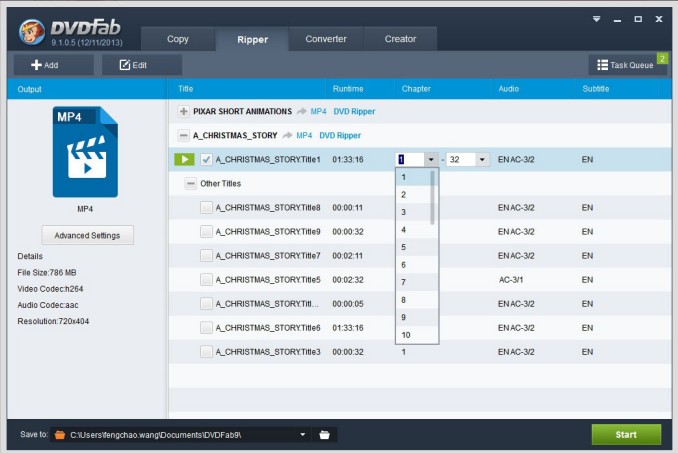Click the Subtitle column header

[596, 89]
